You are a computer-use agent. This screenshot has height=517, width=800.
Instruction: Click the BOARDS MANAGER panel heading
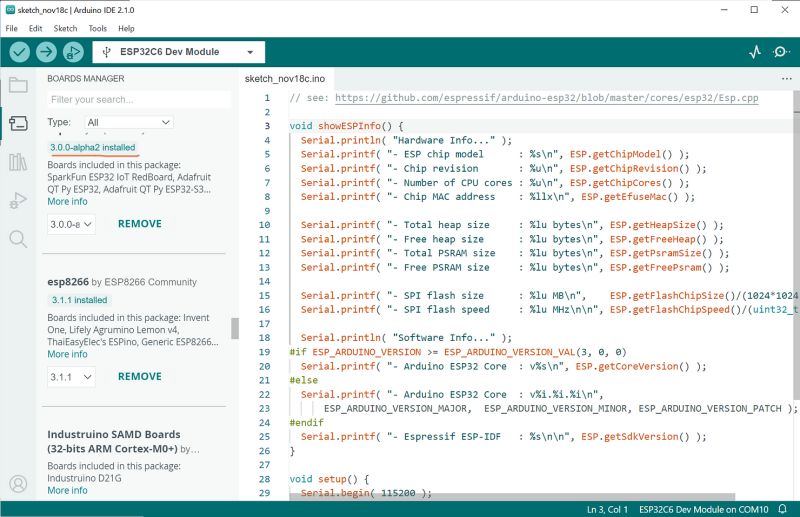coord(86,79)
